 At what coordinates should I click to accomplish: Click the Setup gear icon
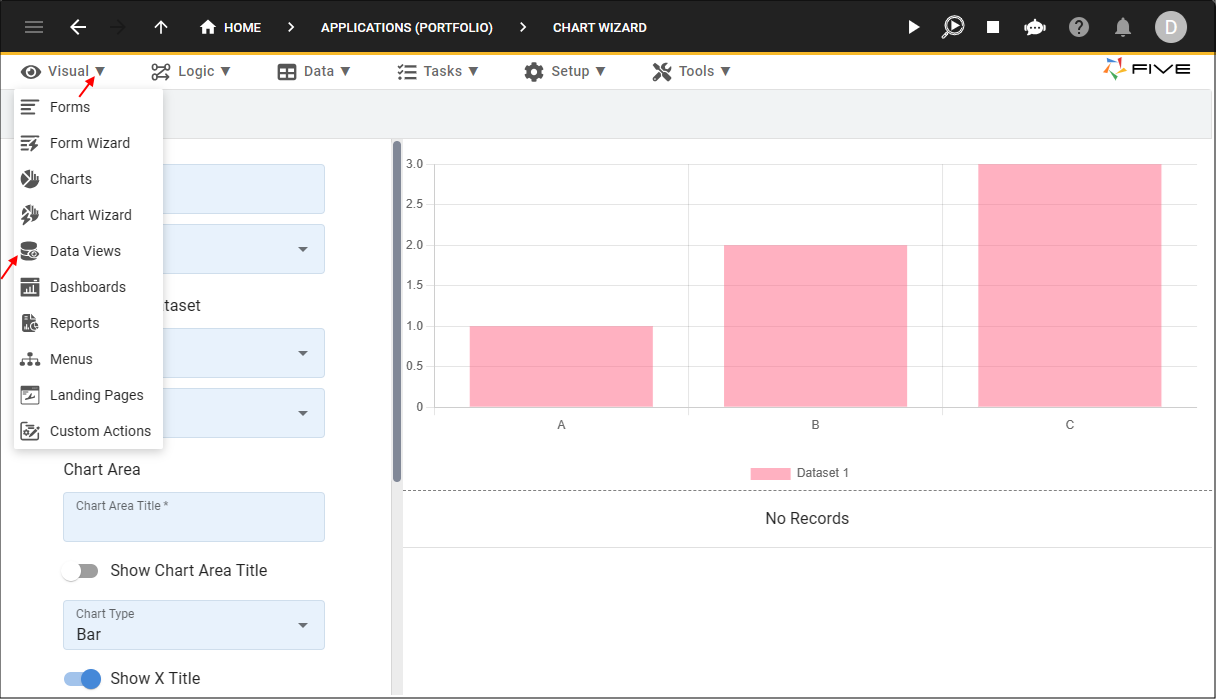(x=534, y=71)
